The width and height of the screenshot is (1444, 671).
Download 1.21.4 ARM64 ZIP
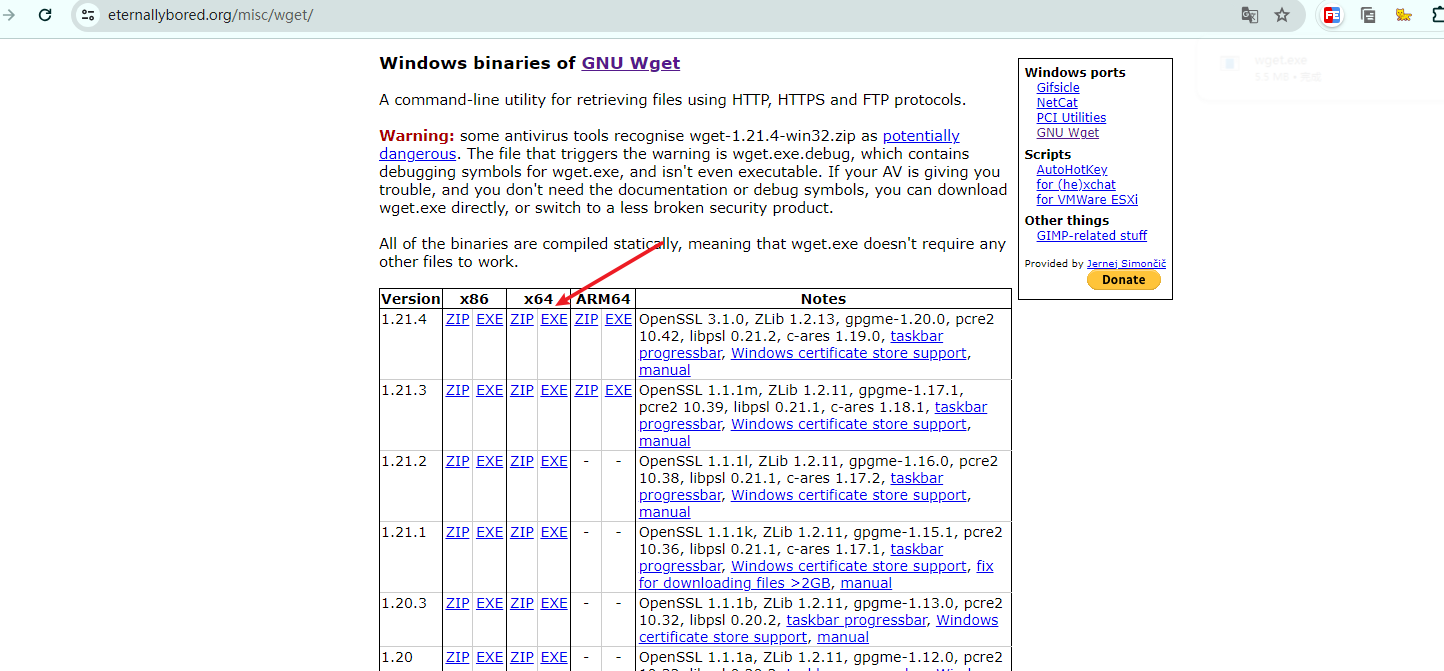tap(586, 319)
